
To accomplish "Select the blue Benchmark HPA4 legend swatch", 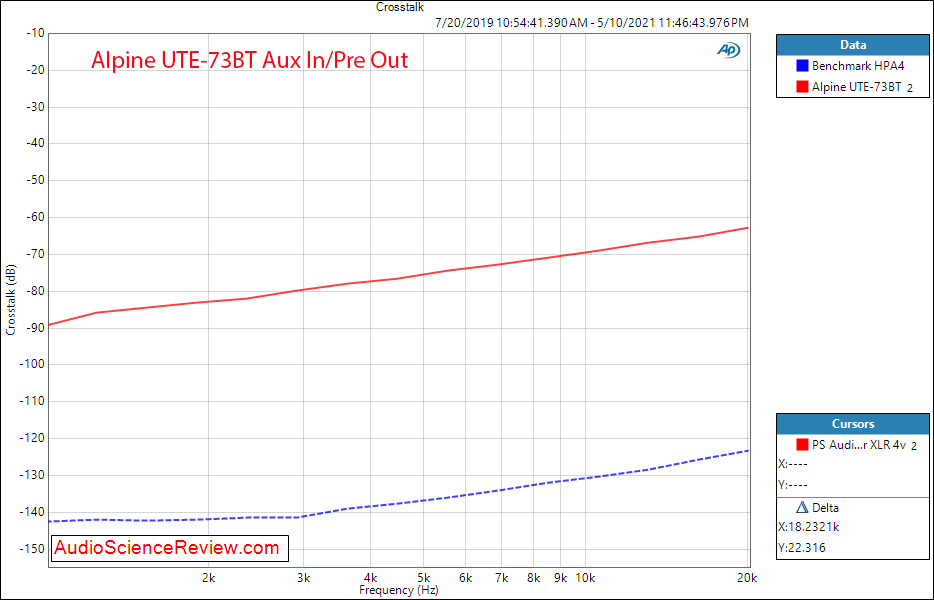I will click(x=802, y=66).
